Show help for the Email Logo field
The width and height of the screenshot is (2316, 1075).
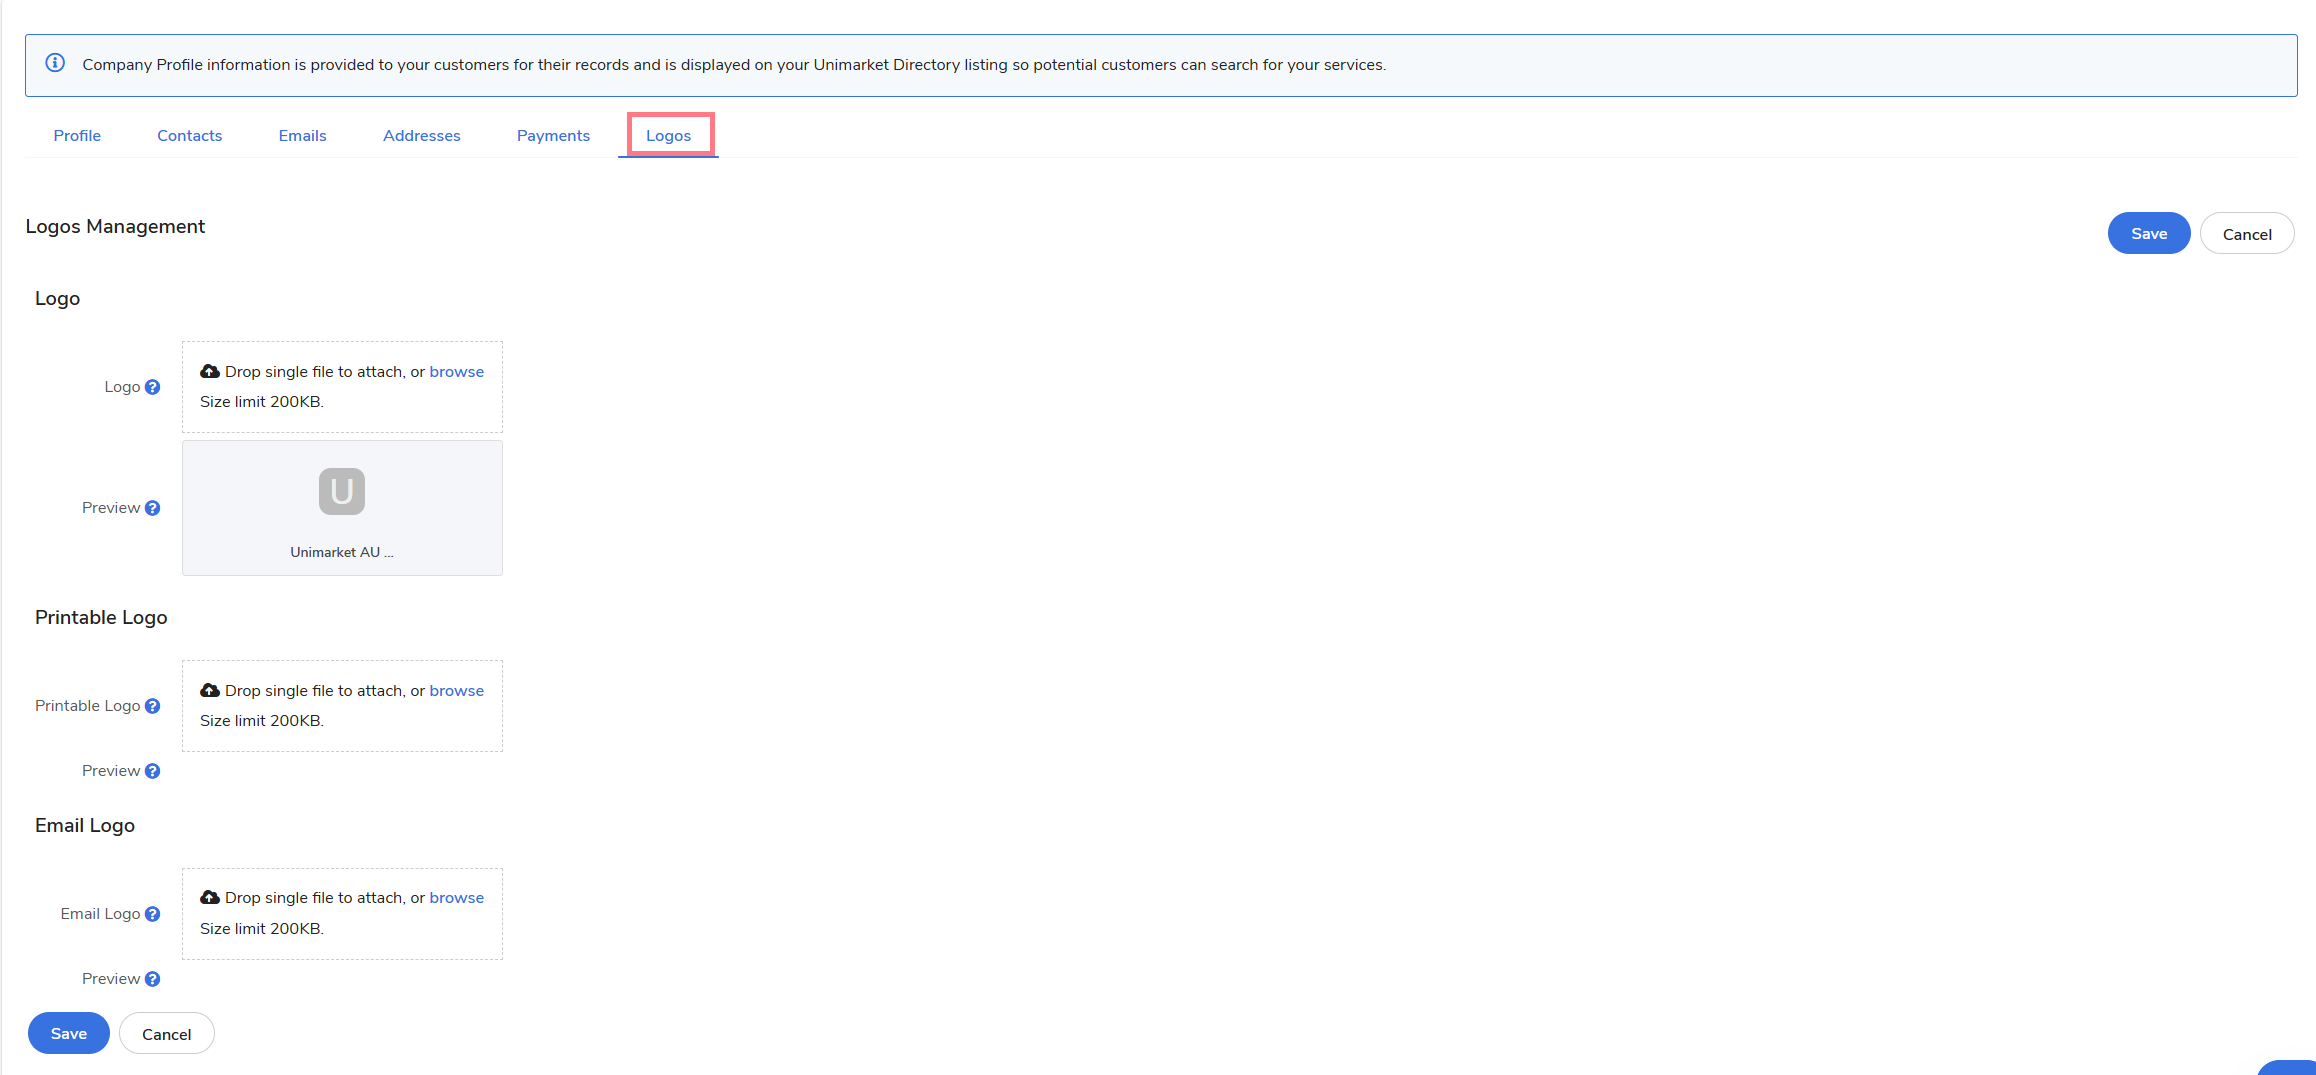pos(152,914)
